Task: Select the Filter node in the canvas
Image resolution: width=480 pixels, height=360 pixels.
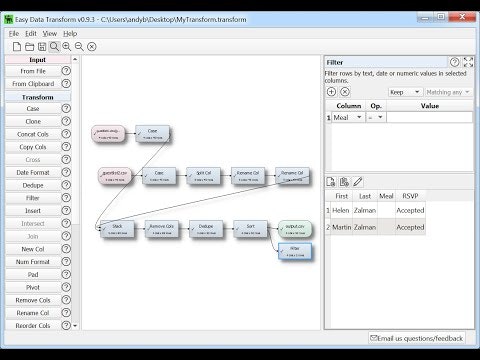Action: pos(295,251)
